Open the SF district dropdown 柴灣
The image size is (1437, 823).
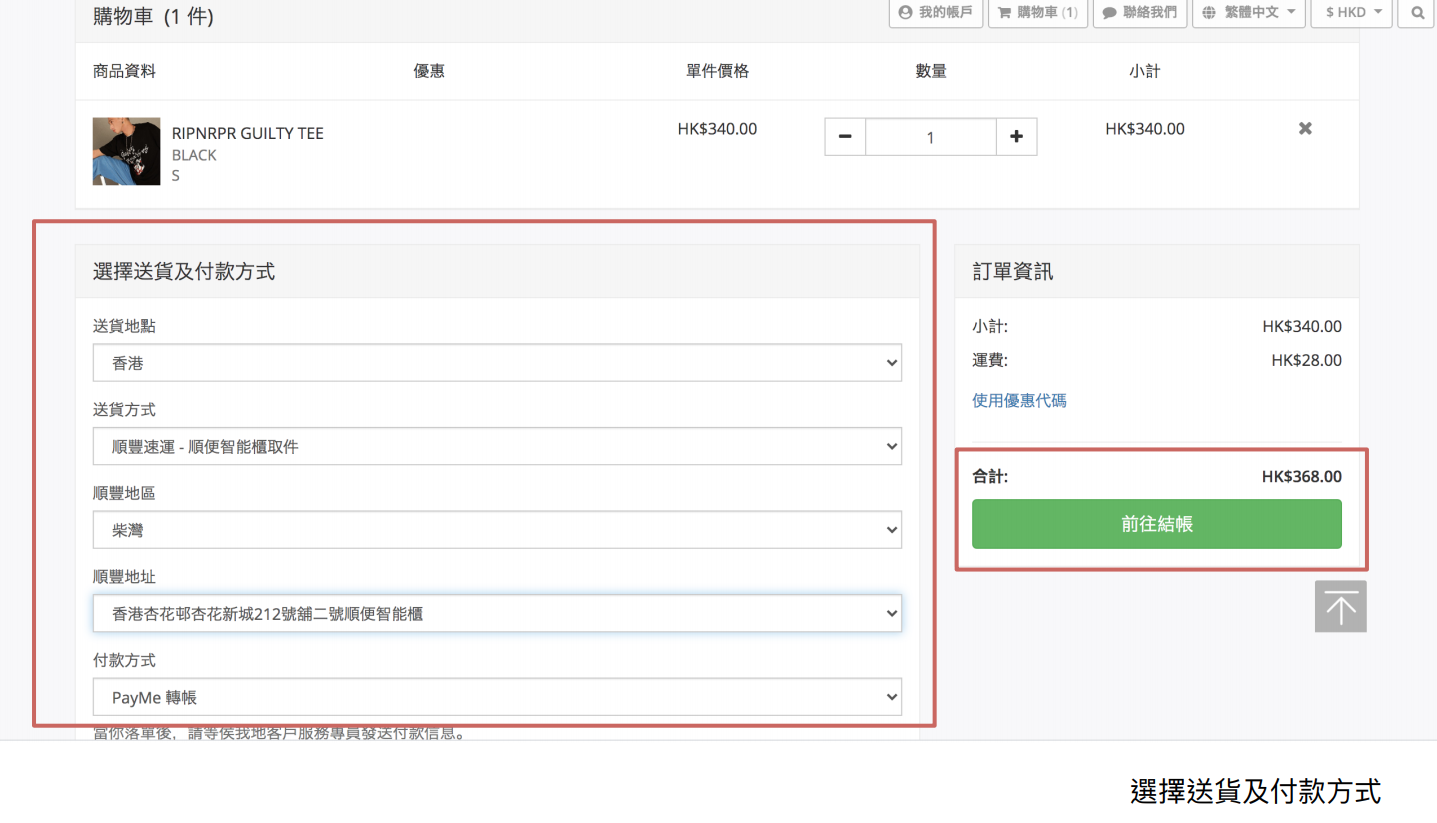tap(497, 530)
